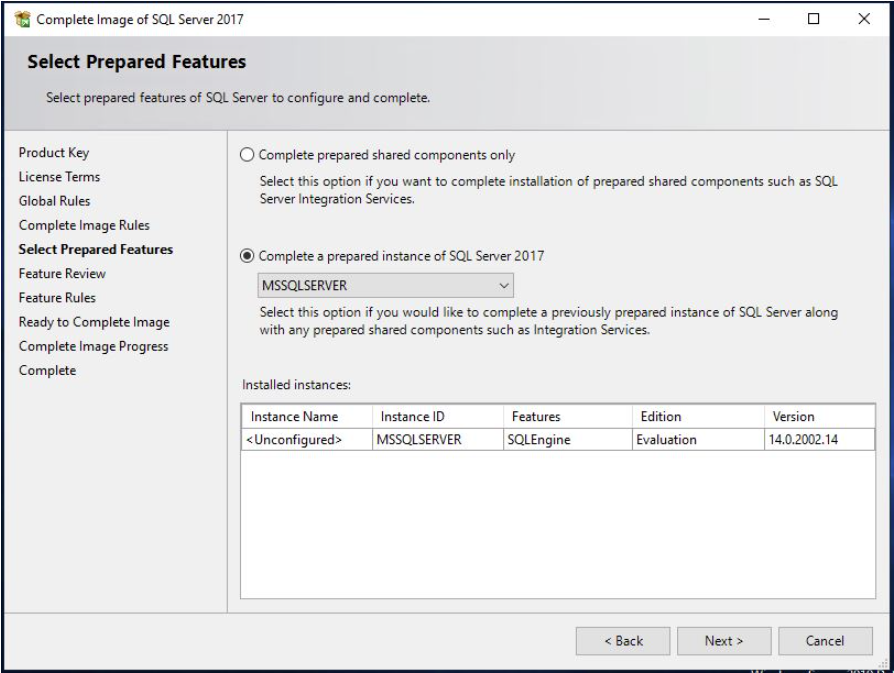This screenshot has height=673, width=894.
Task: Select Global Rules in the step list
Action: pyautogui.click(x=54, y=201)
